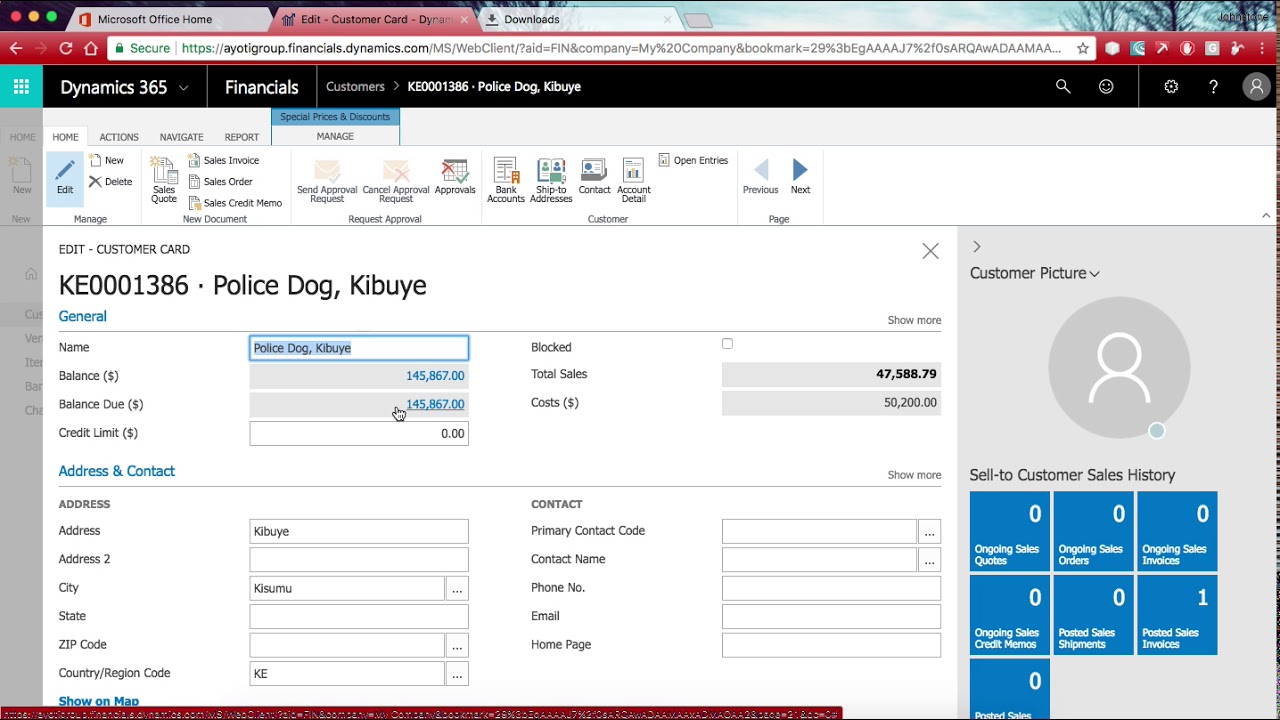Open ZIP Code lookup ellipsis button
The height and width of the screenshot is (720, 1280).
[x=457, y=645]
